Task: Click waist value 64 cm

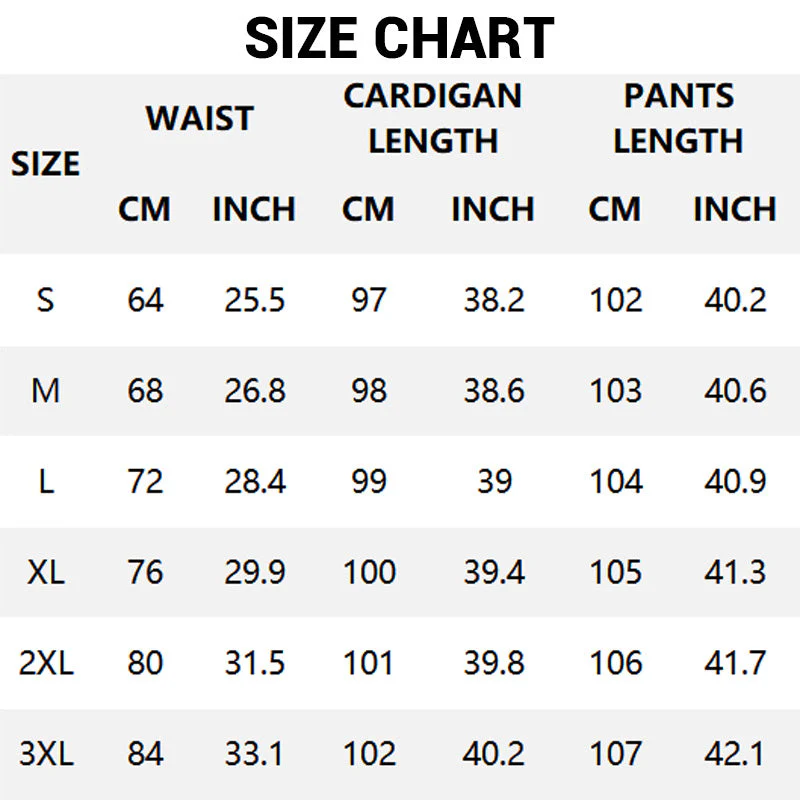Action: click(x=145, y=299)
